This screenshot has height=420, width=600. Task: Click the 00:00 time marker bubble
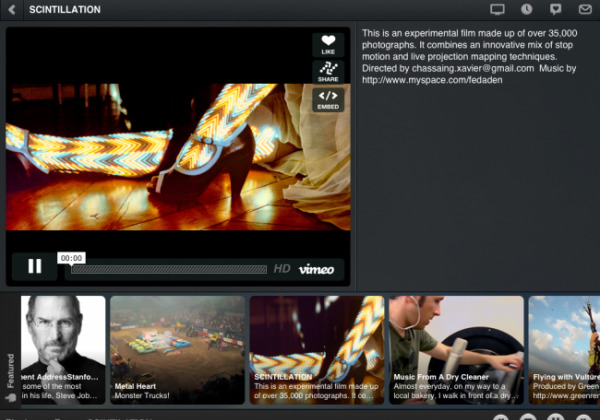tap(72, 258)
